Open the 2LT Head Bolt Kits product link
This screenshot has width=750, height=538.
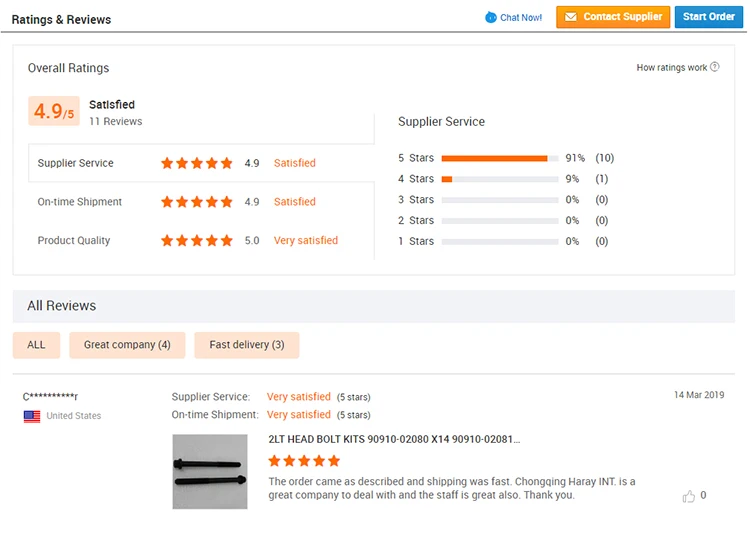pos(394,439)
